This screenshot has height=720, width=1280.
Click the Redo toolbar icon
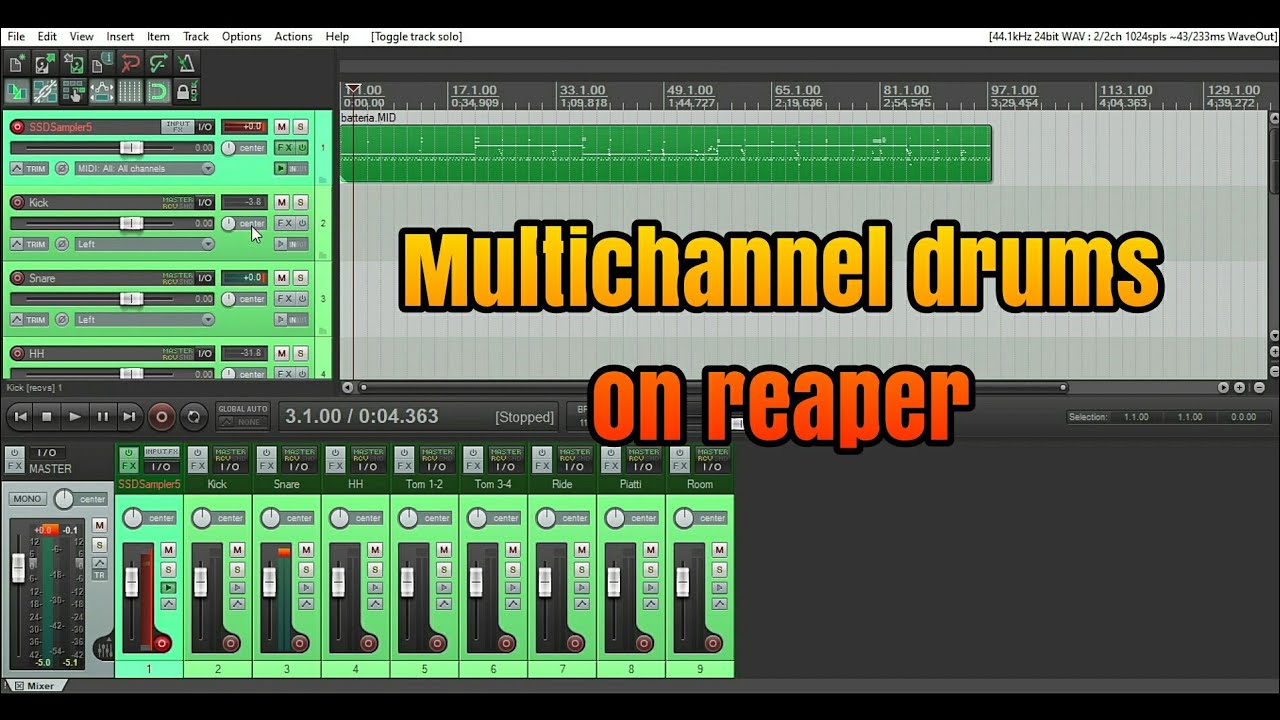click(x=158, y=64)
